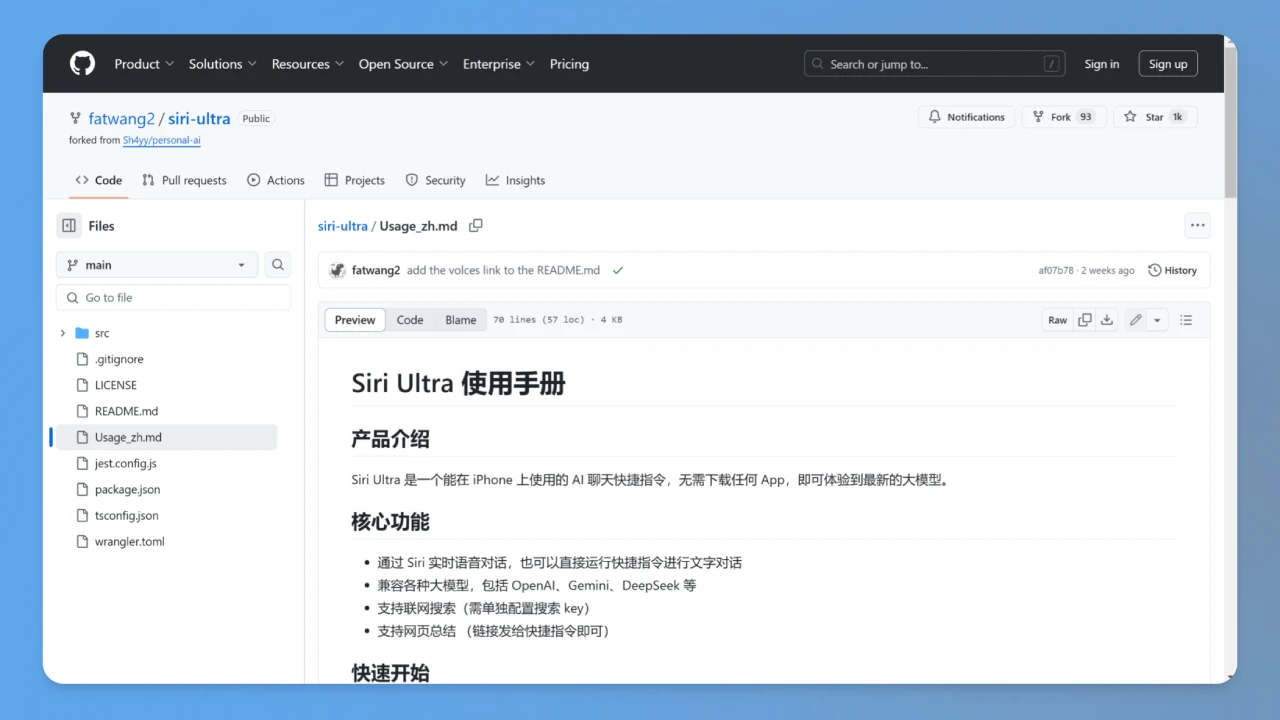The image size is (1280, 720).
Task: Click the GitHub logo in the header
Action: 82,63
